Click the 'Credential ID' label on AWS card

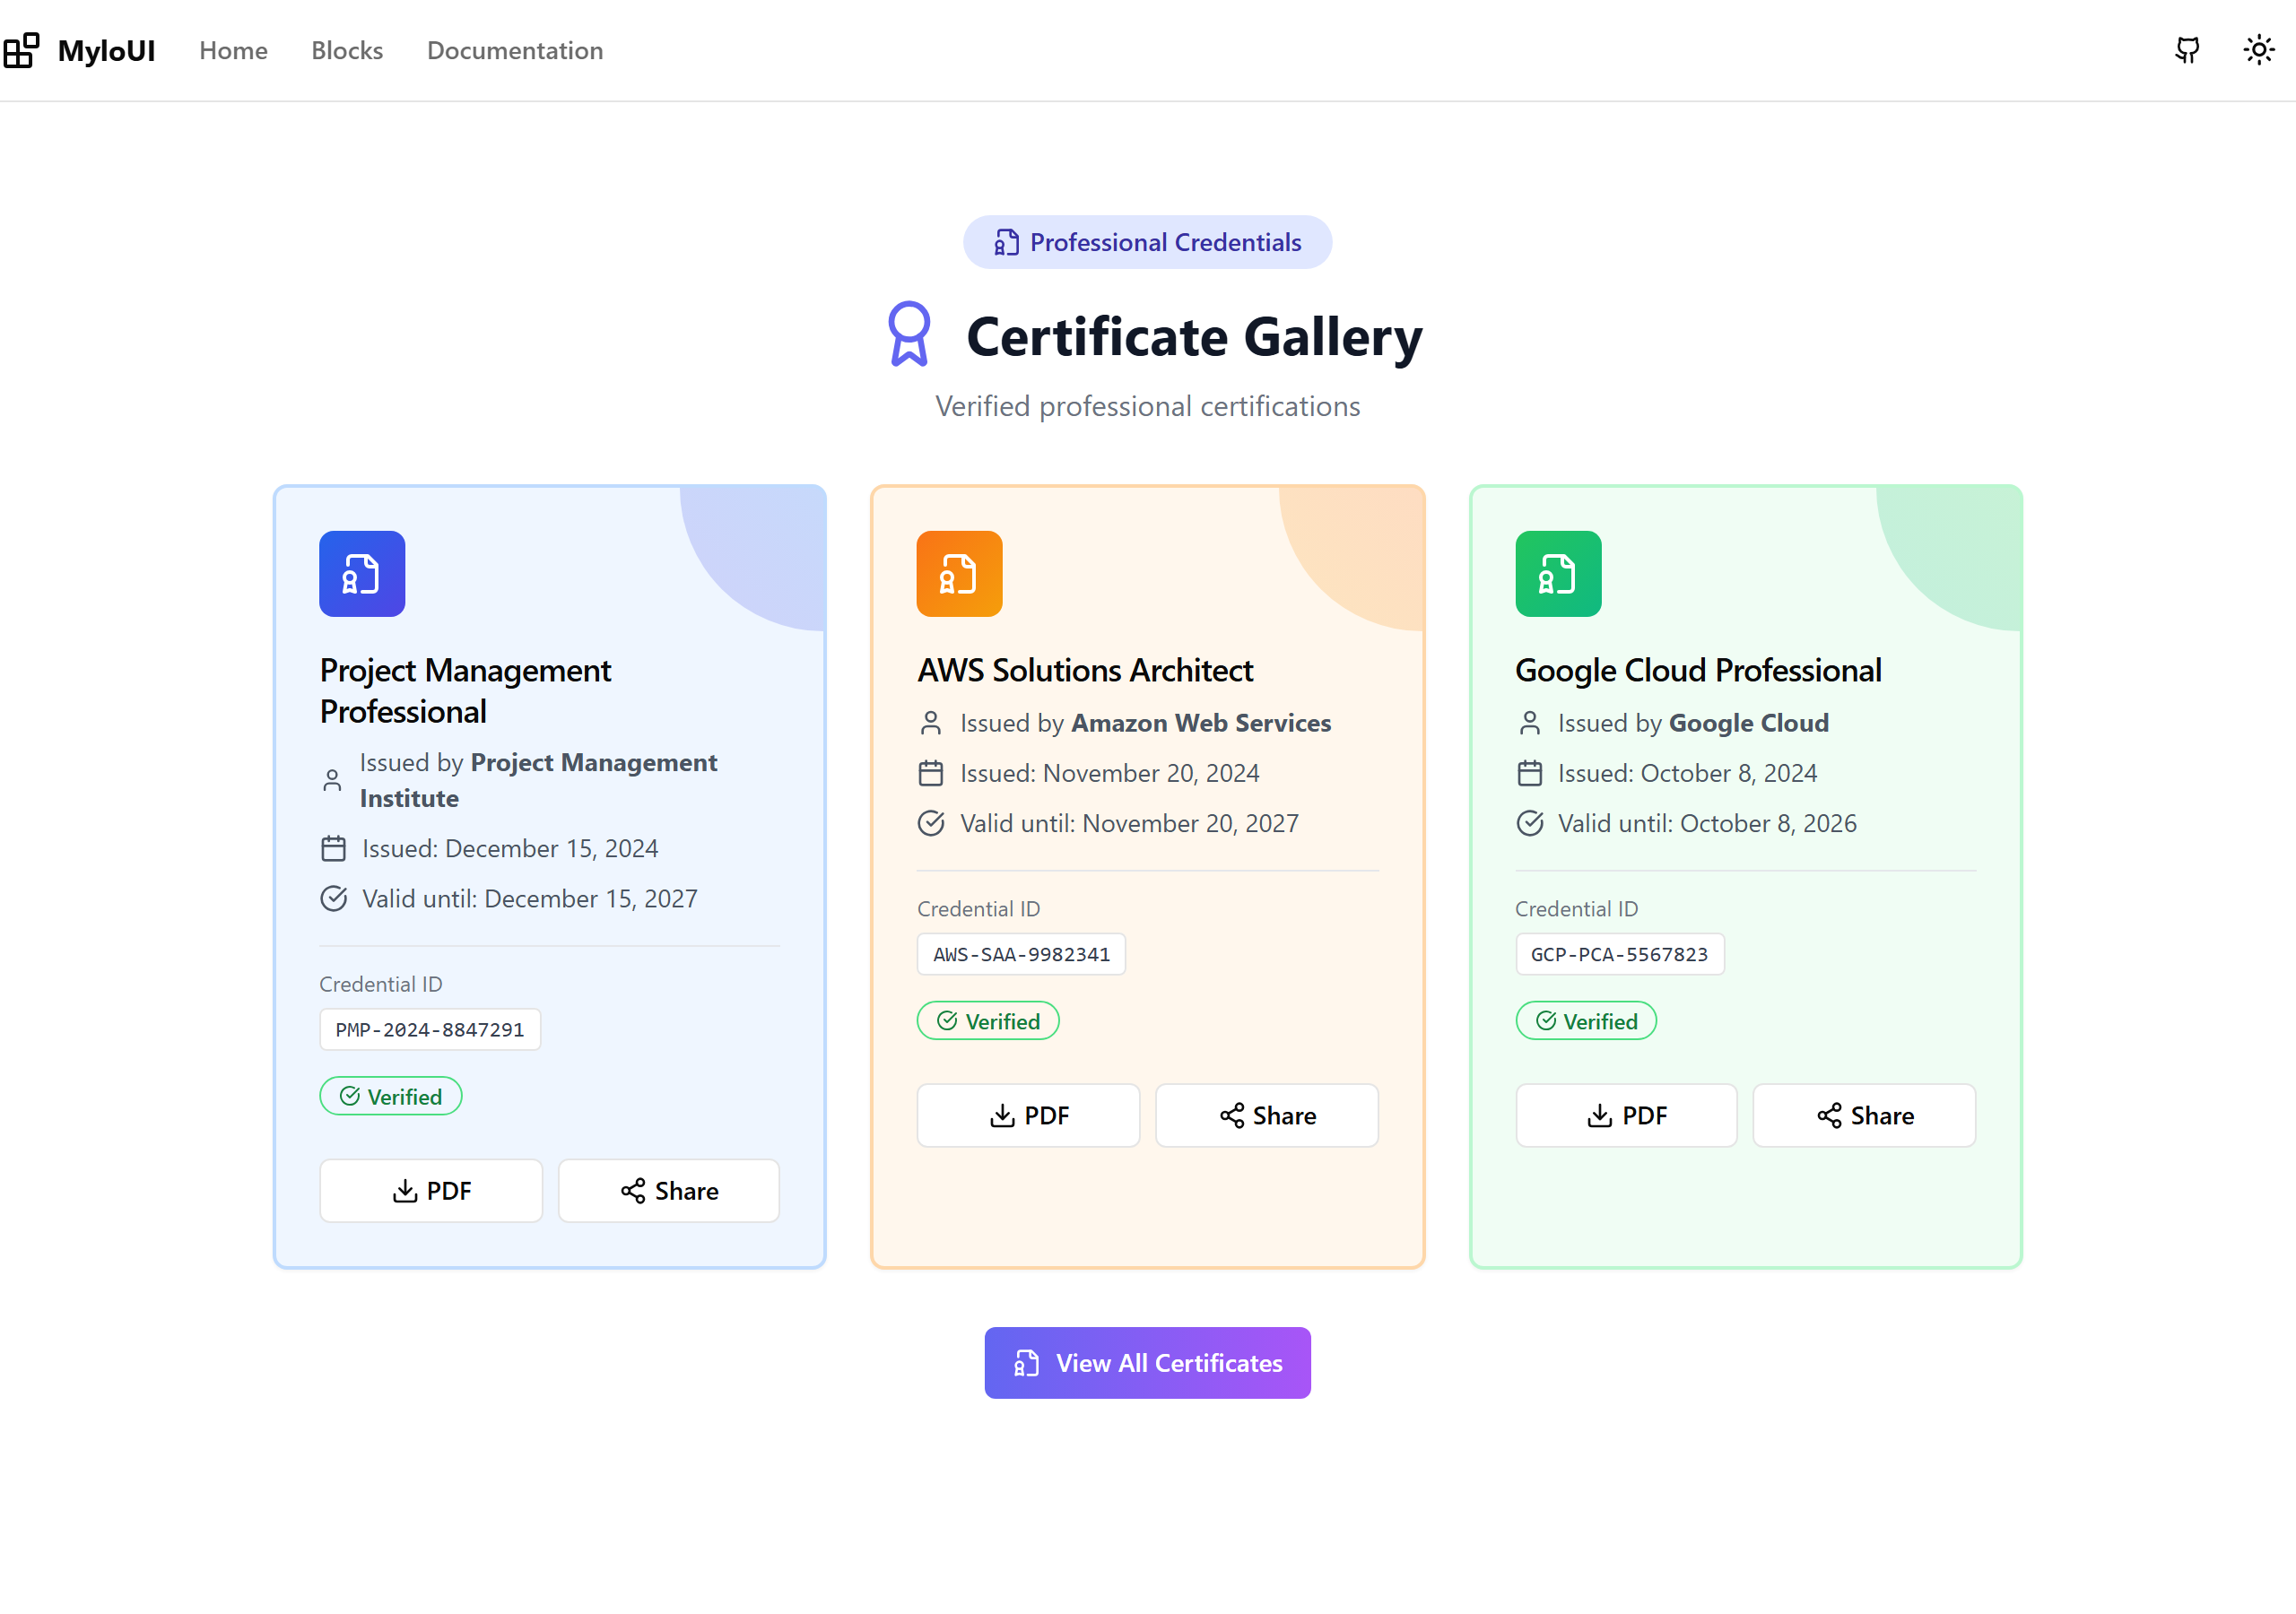coord(979,909)
